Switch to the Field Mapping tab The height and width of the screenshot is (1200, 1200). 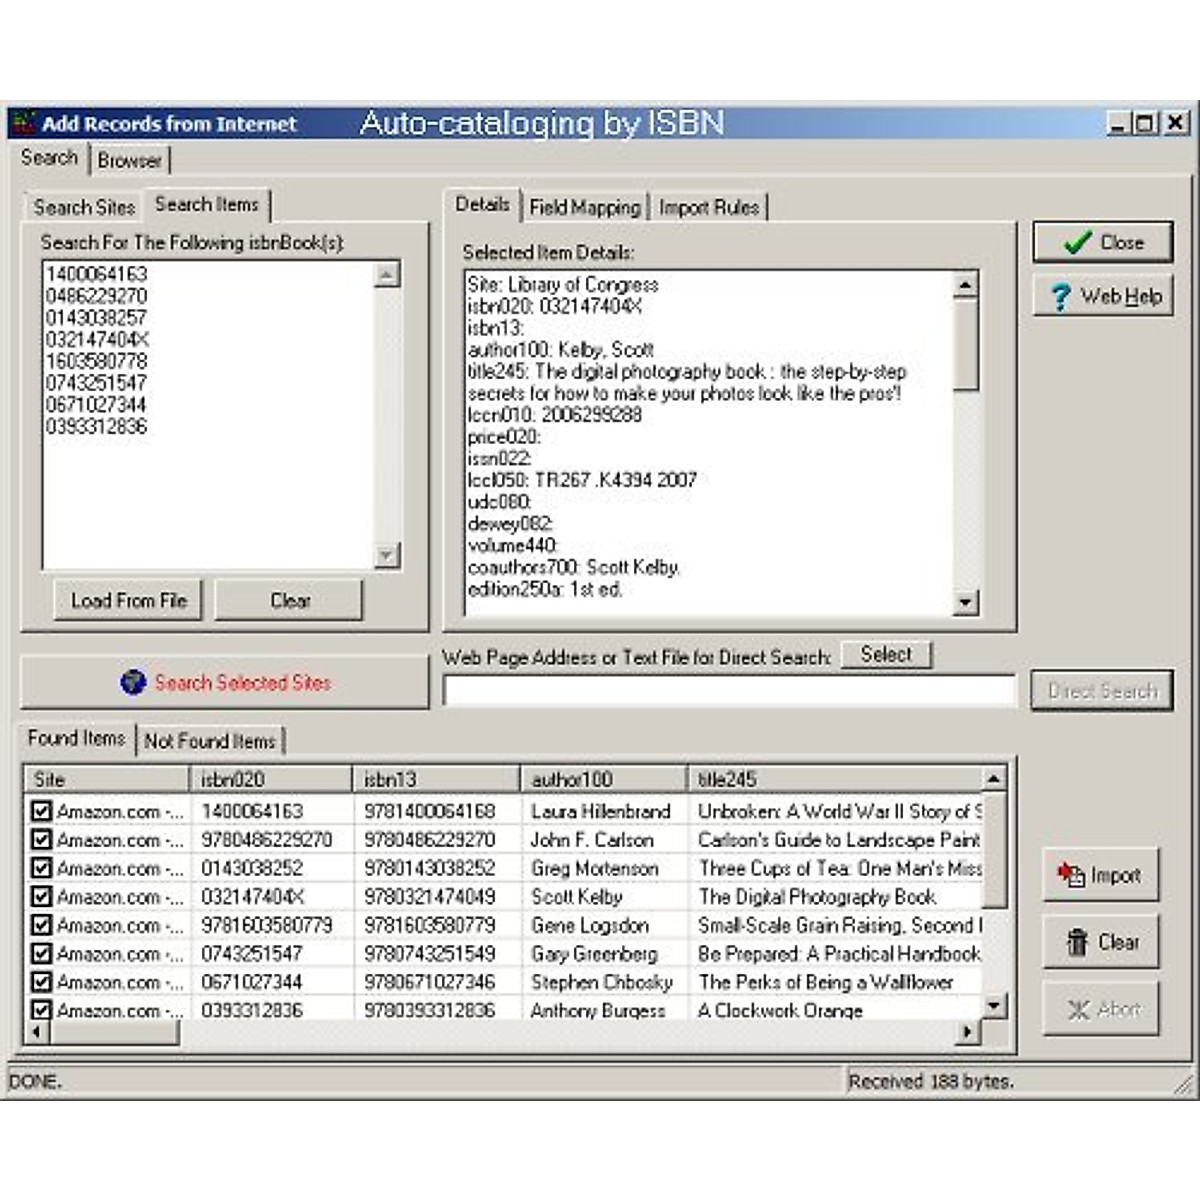584,207
